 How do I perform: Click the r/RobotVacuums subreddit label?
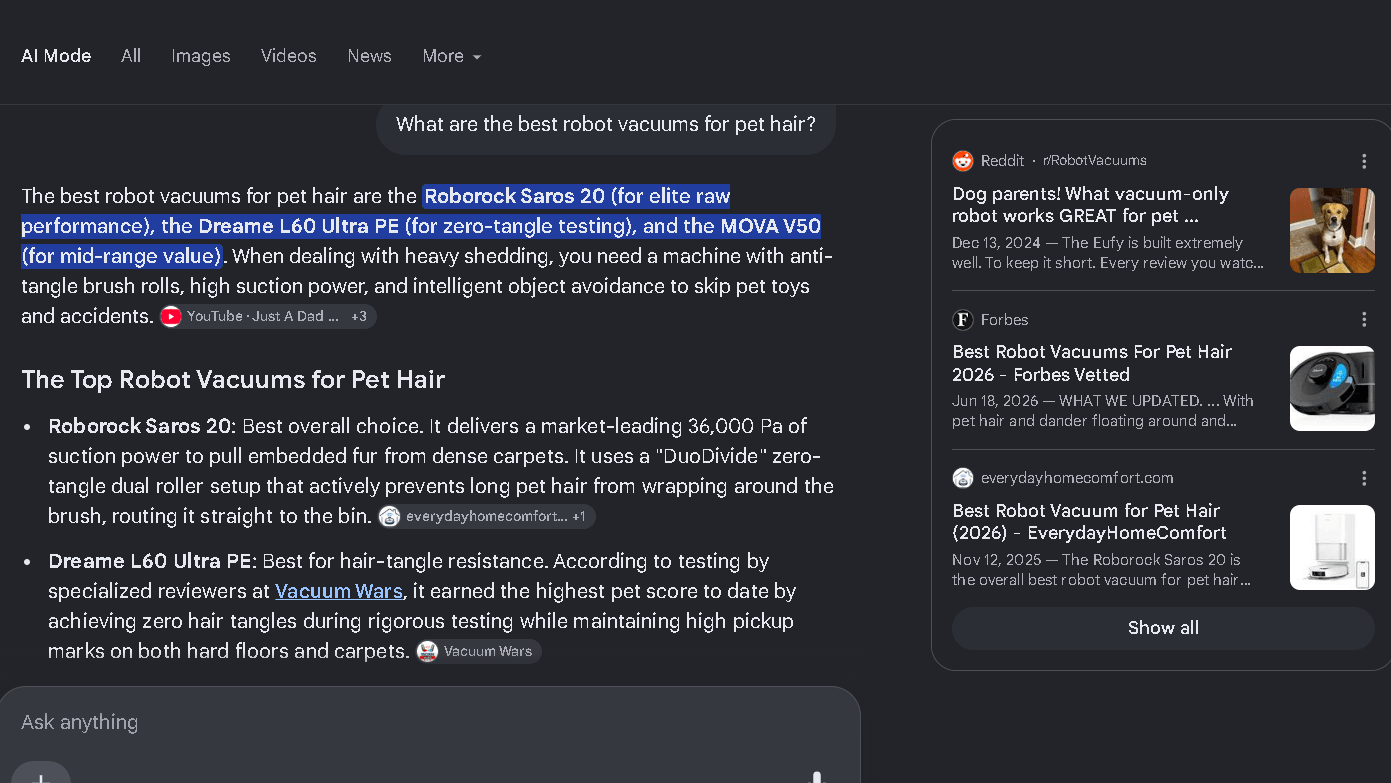[x=1095, y=161]
